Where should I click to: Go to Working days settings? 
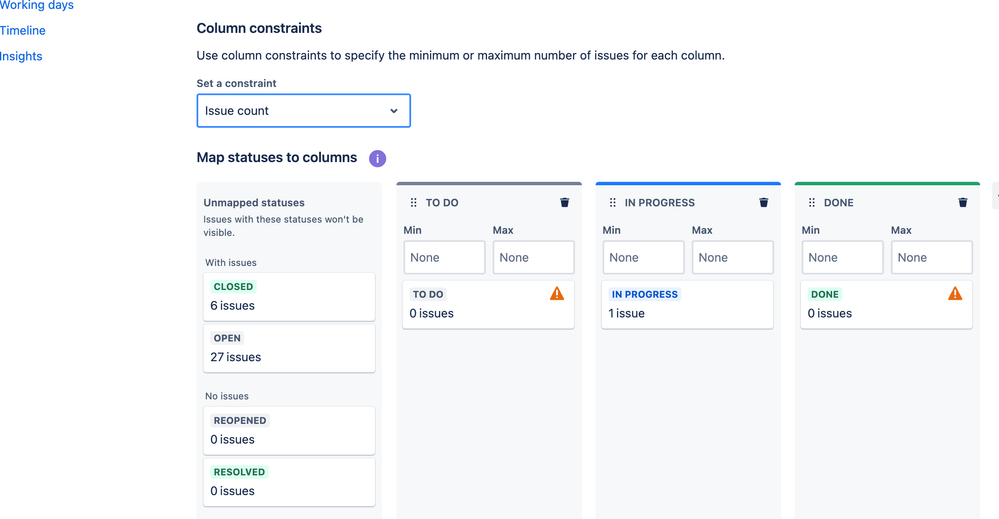pos(37,6)
